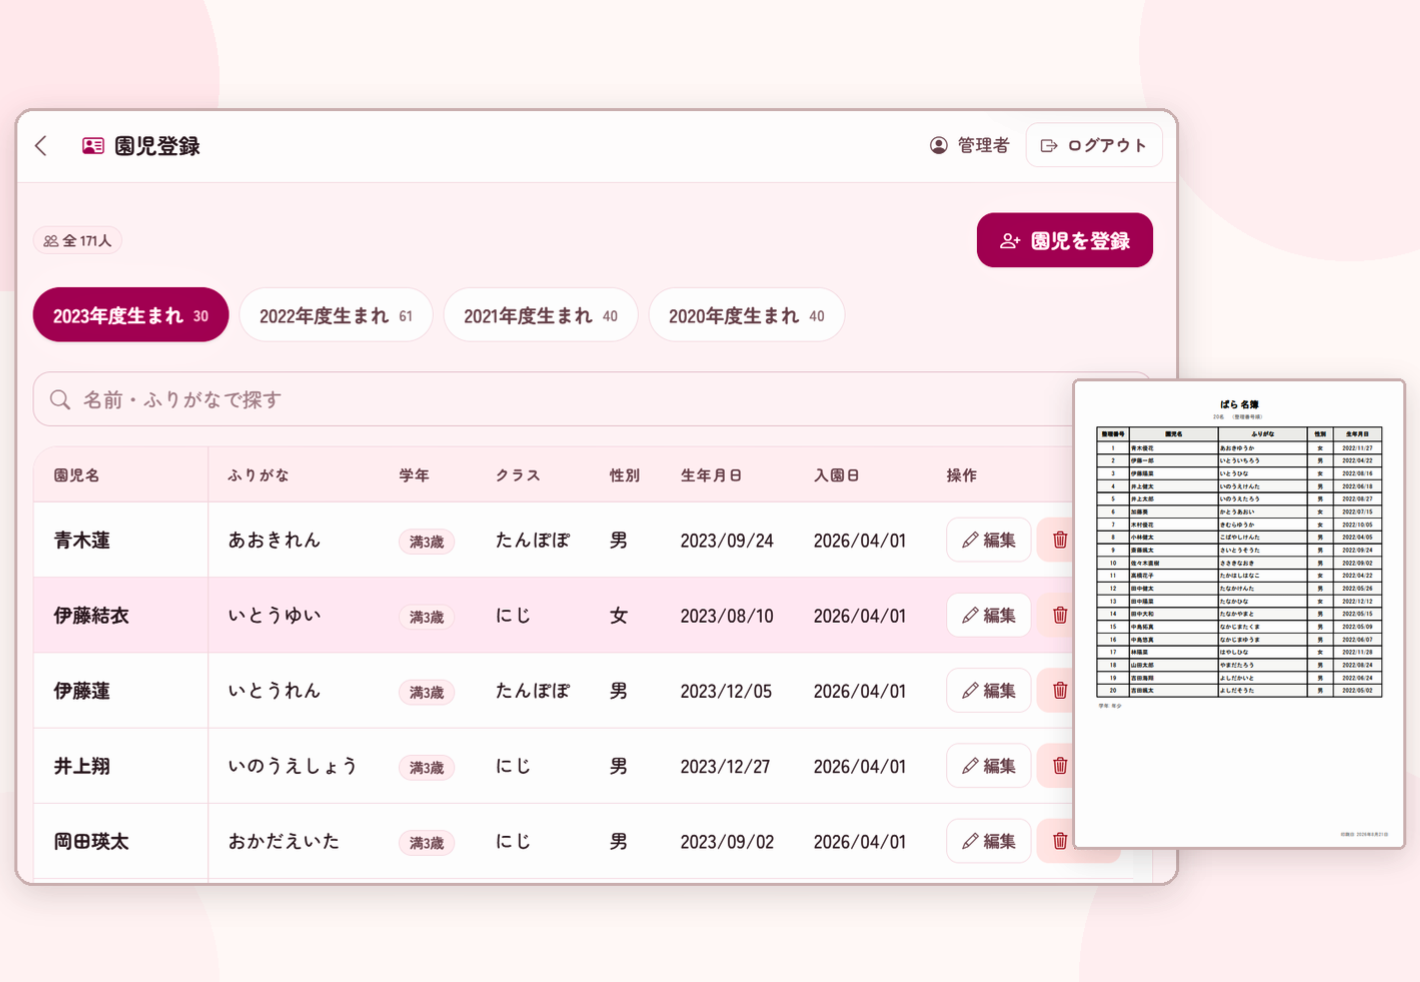Image resolution: width=1420 pixels, height=982 pixels.
Task: Click the 園児名 column header
Action: 77,476
